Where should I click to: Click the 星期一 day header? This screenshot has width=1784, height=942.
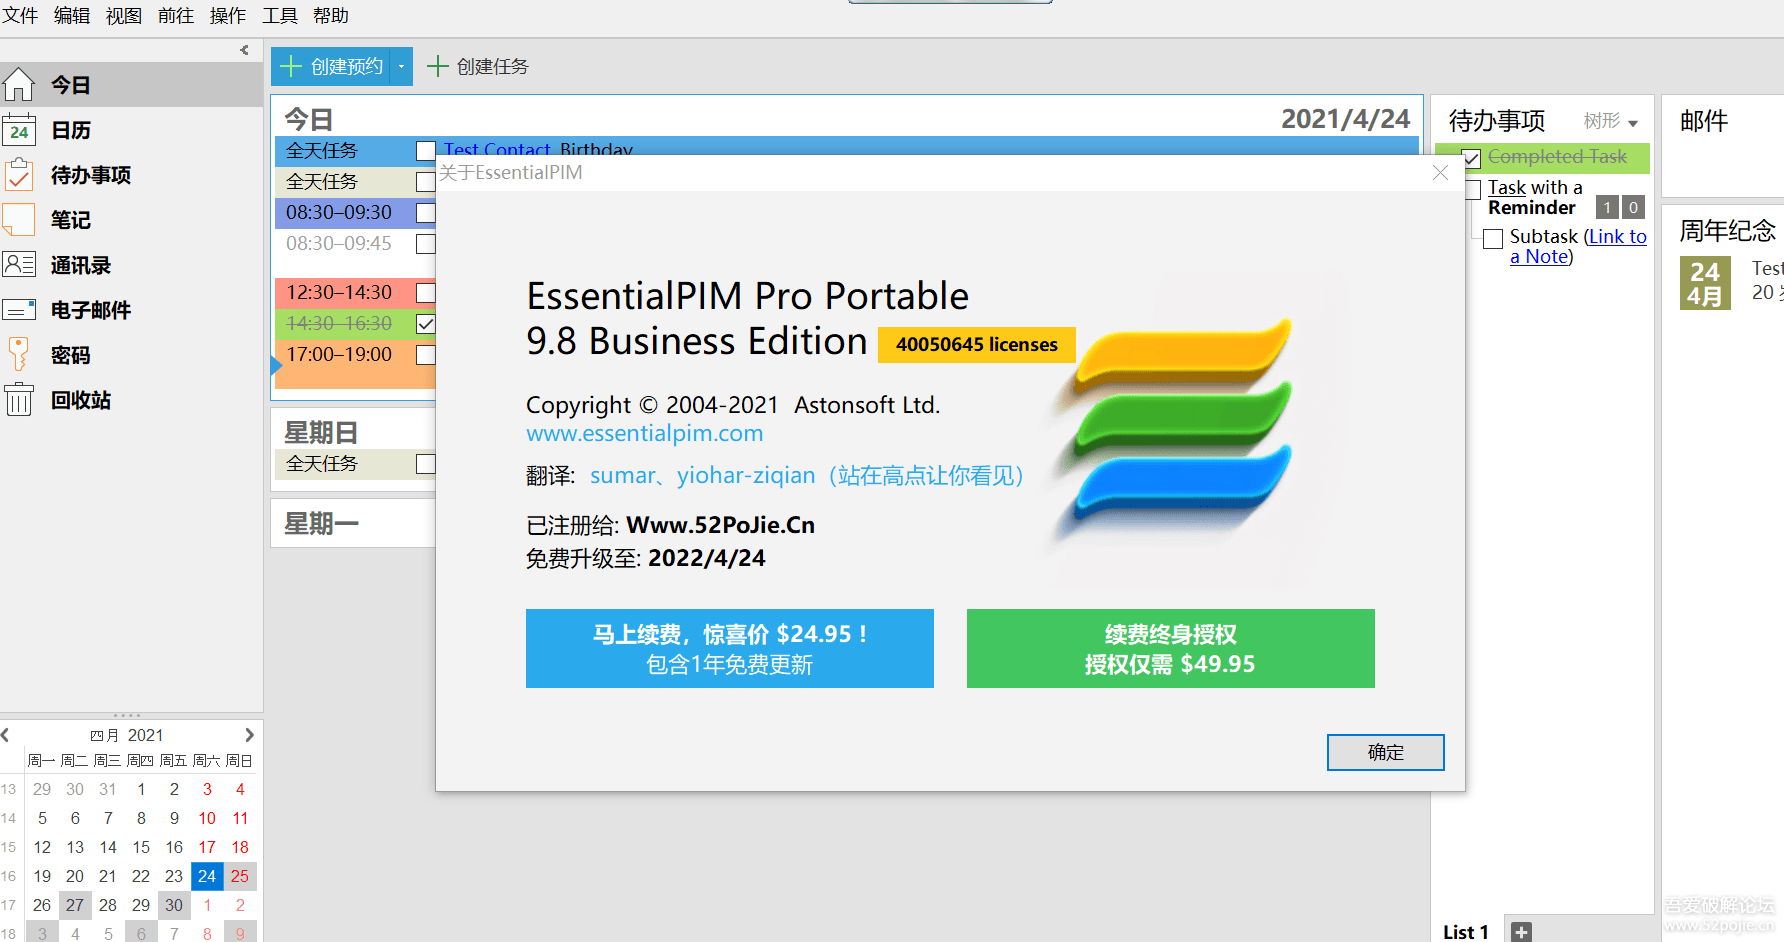tap(321, 524)
